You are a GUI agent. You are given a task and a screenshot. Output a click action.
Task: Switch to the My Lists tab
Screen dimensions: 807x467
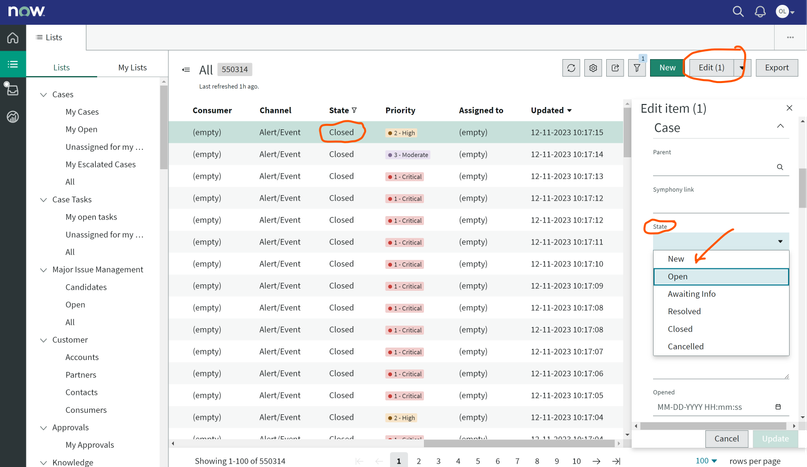click(x=132, y=67)
